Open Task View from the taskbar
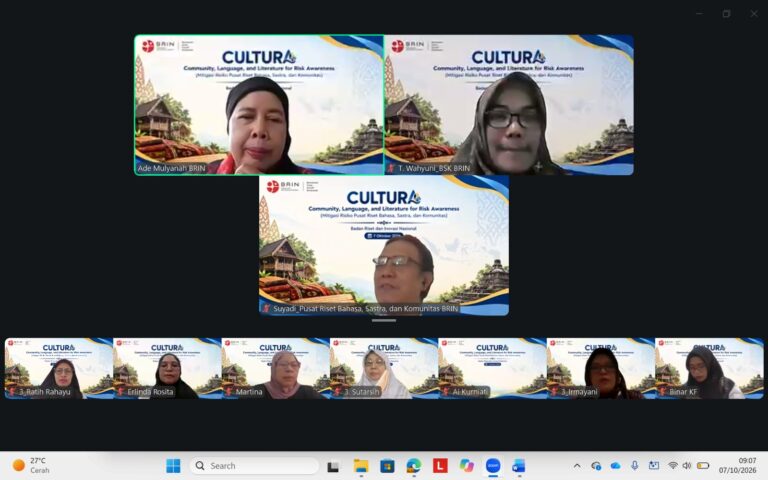The width and height of the screenshot is (768, 480). click(333, 466)
